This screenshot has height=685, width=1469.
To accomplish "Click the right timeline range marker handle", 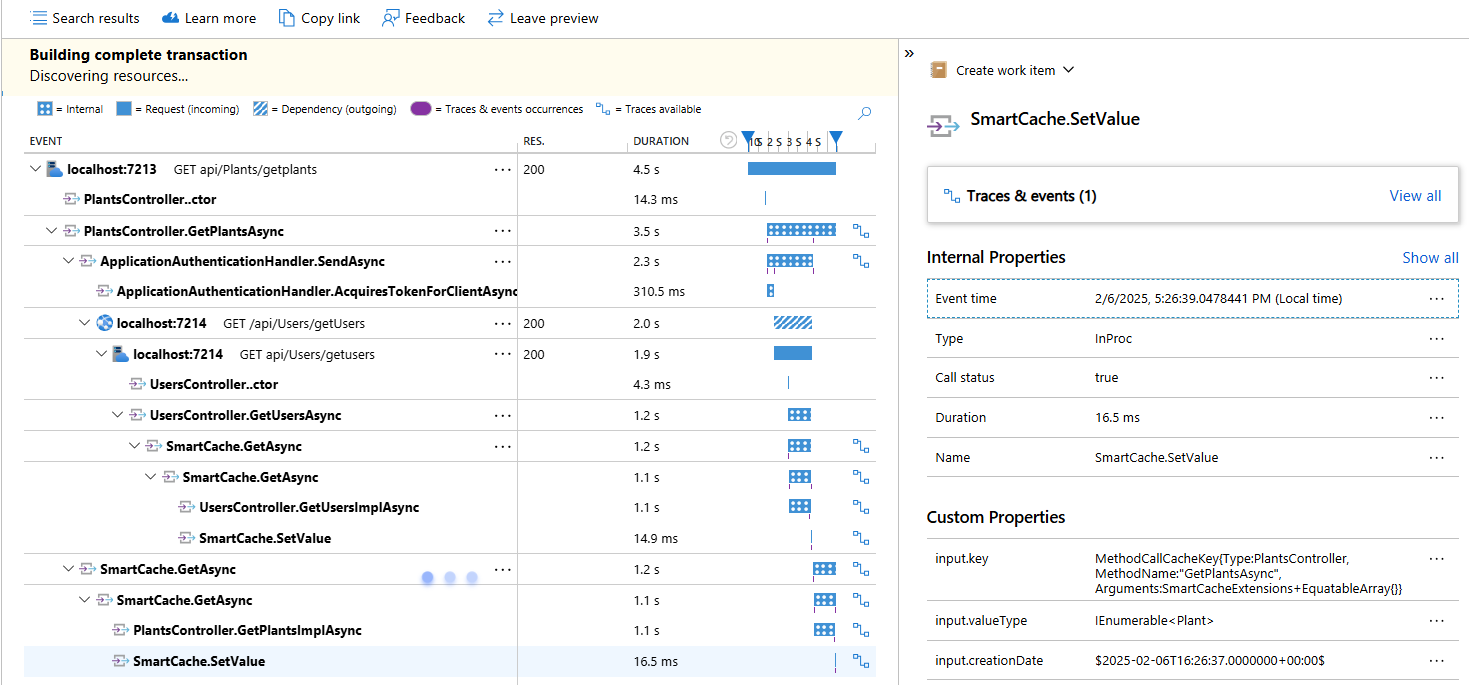I will point(836,139).
